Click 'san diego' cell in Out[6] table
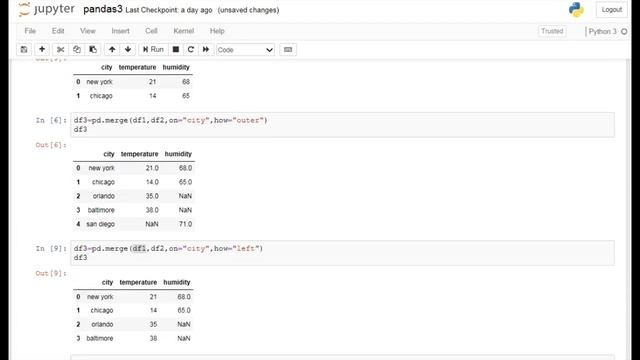The image size is (640, 360). (100, 224)
